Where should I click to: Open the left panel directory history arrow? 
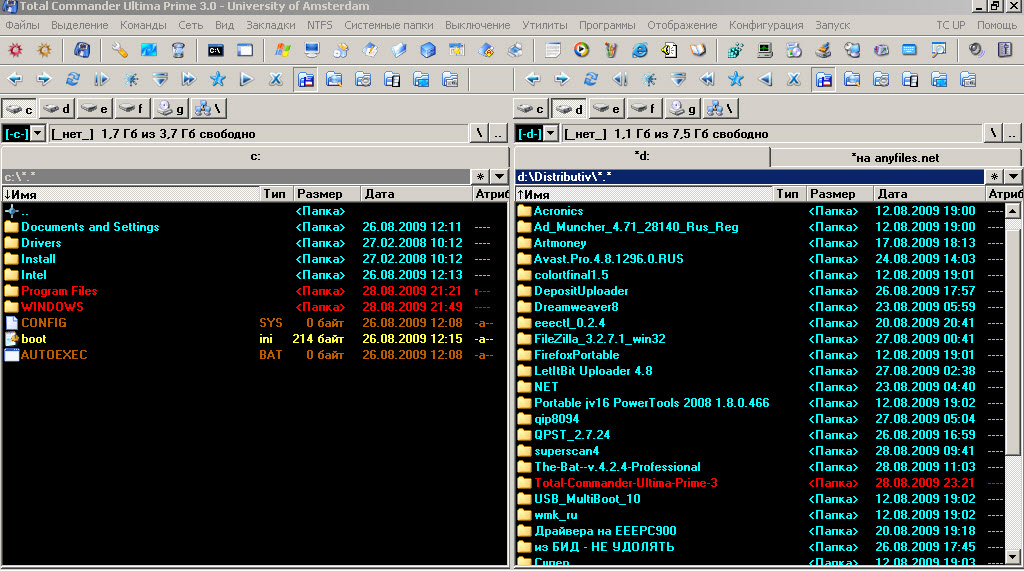[x=500, y=176]
